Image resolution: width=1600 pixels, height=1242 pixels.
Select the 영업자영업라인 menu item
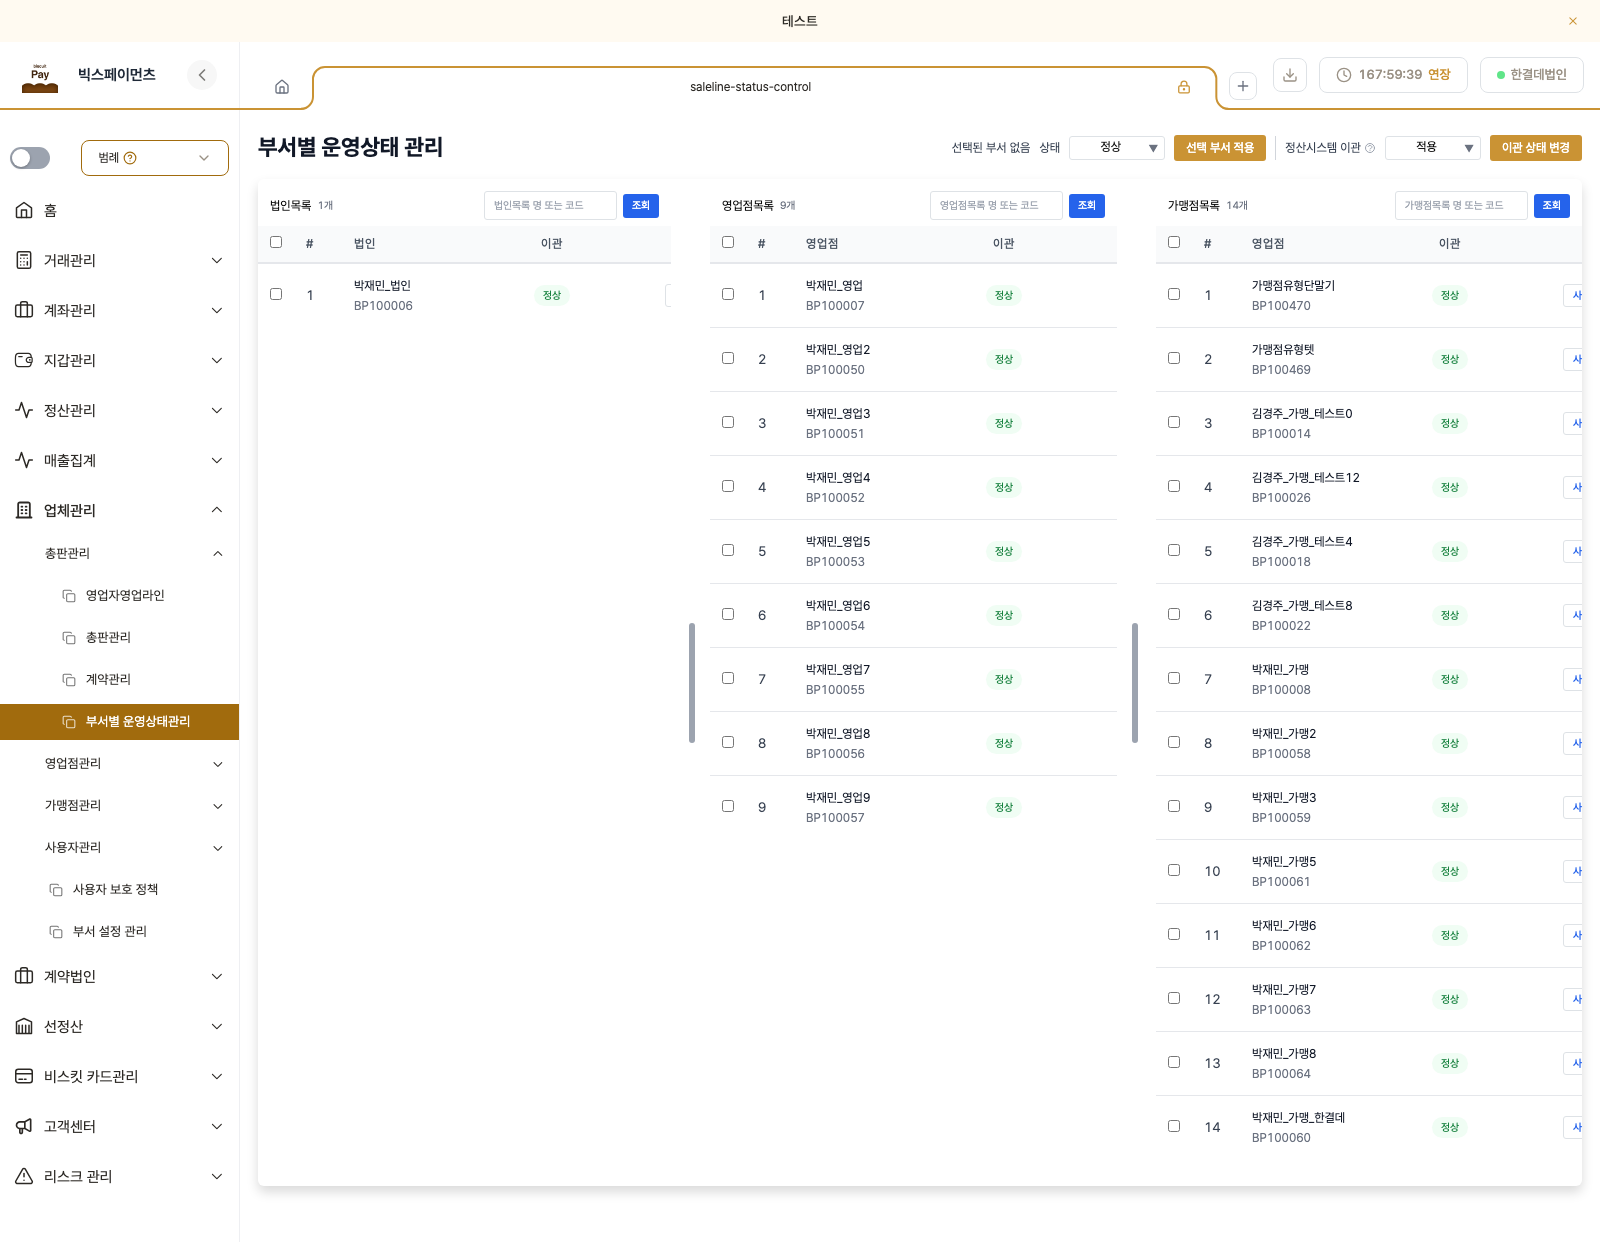125,595
